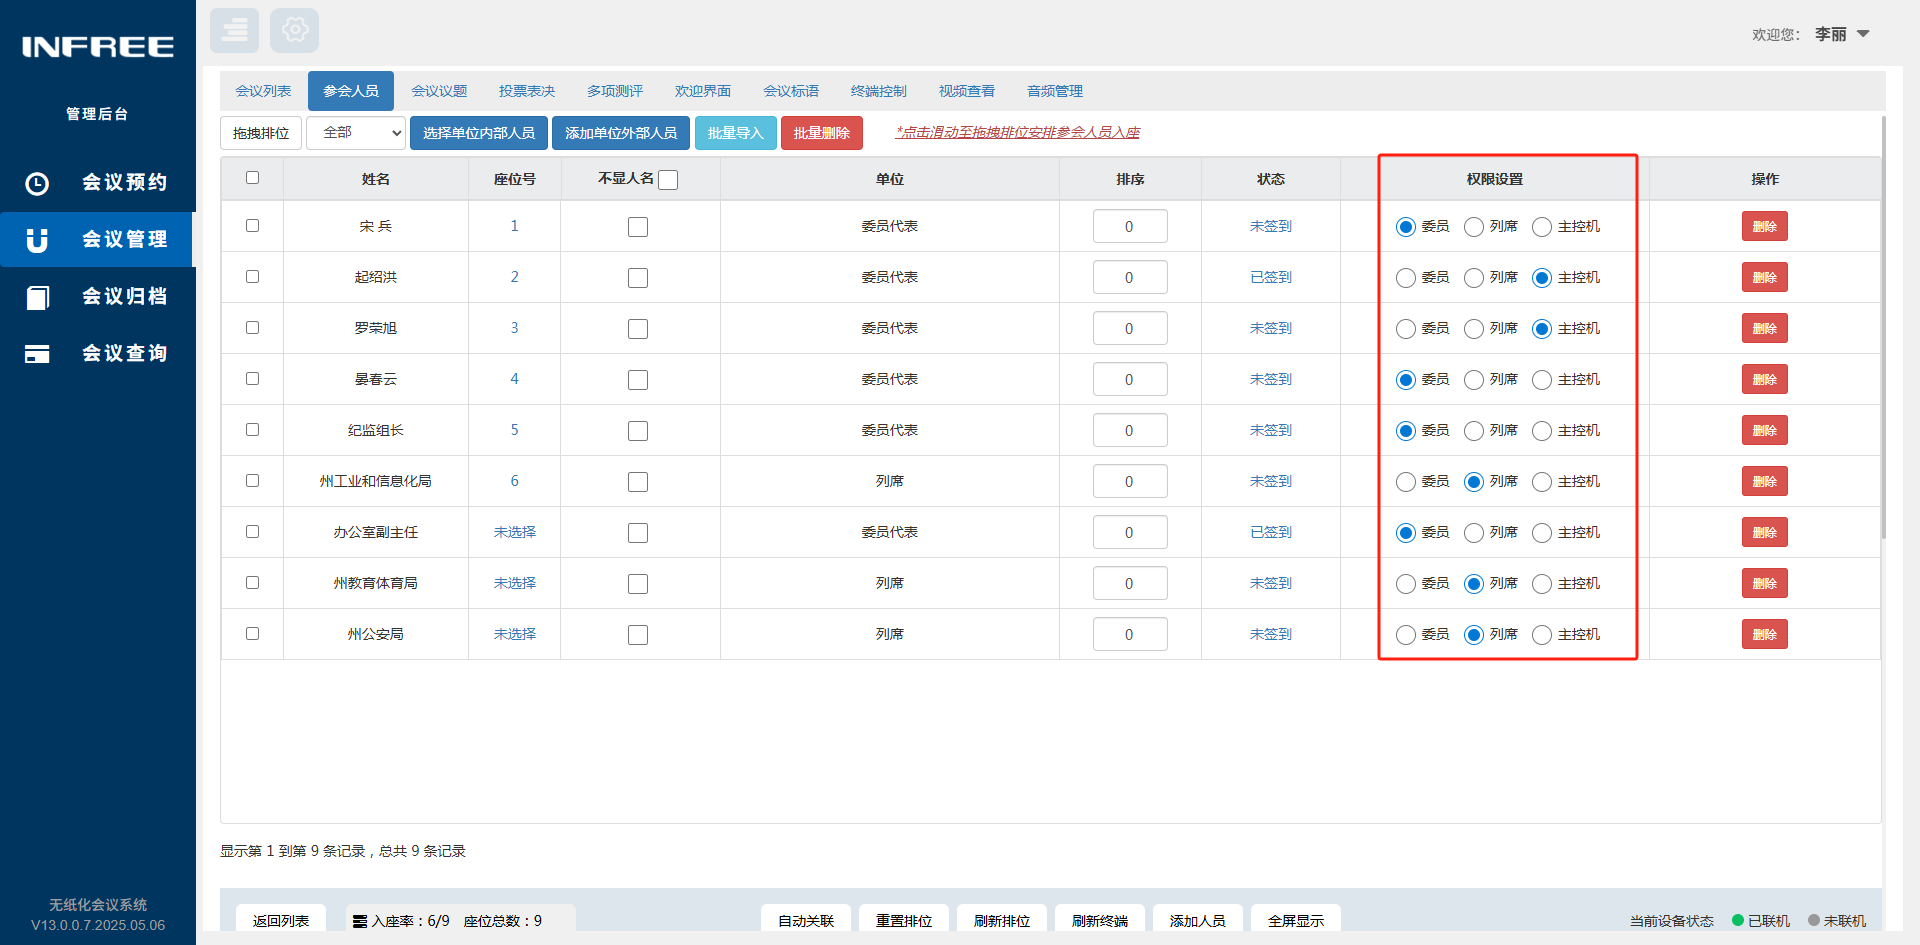Click the 自动关联 button
The height and width of the screenshot is (945, 1920).
pos(806,920)
